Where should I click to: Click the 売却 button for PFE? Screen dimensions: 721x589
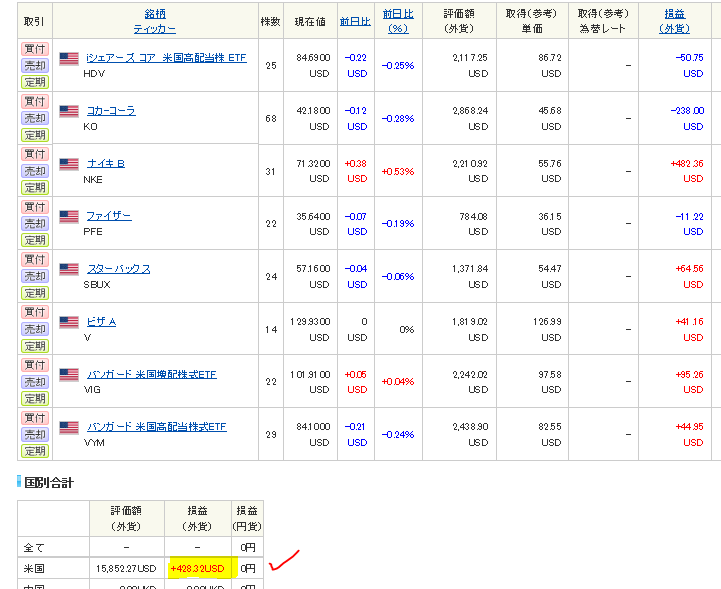tap(35, 223)
